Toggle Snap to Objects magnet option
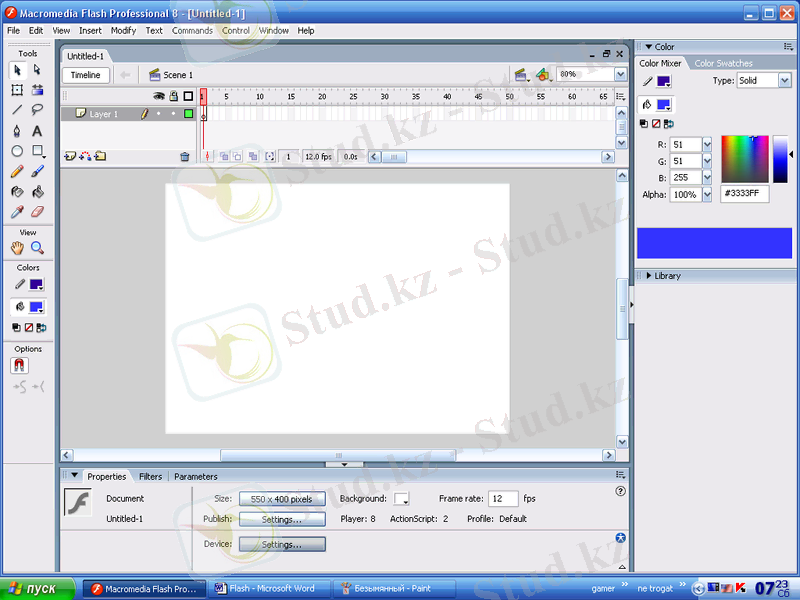This screenshot has width=800, height=600. tap(19, 365)
